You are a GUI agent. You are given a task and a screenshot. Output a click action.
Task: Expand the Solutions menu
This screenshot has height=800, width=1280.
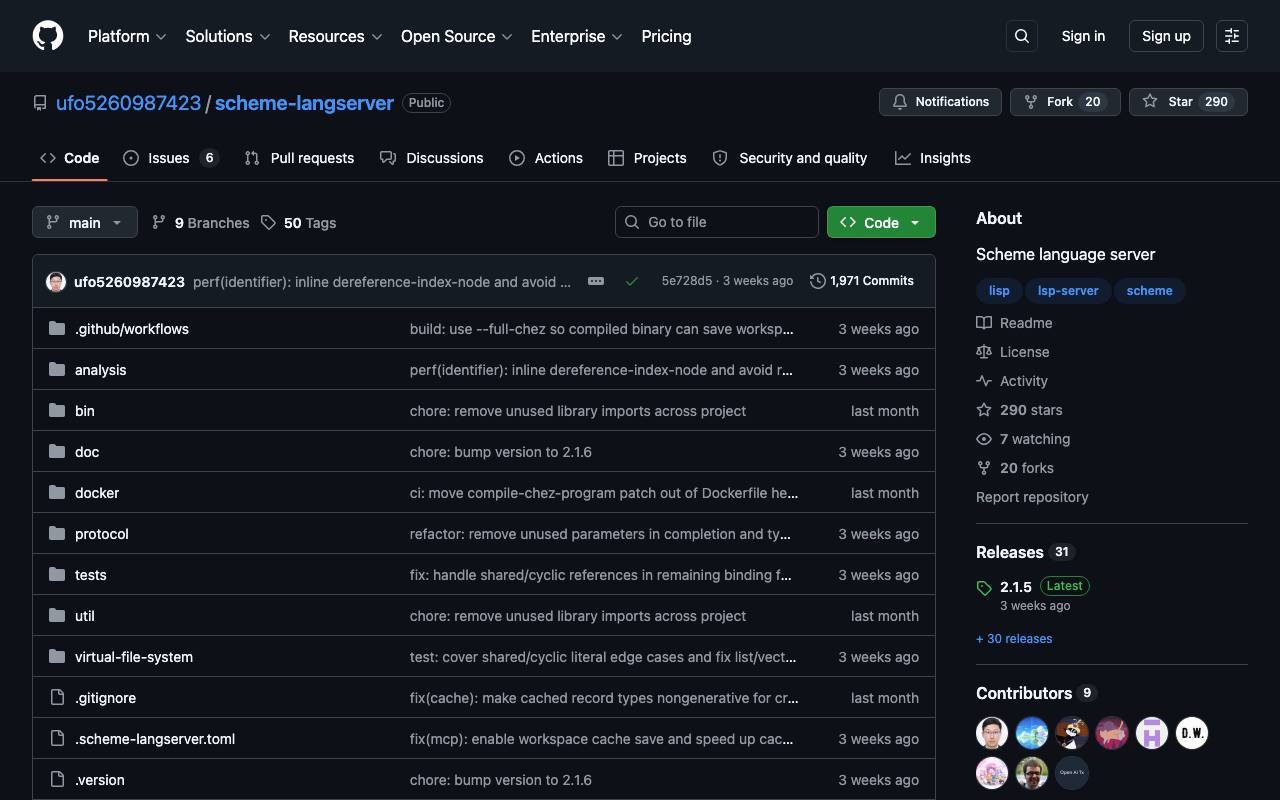tap(228, 36)
